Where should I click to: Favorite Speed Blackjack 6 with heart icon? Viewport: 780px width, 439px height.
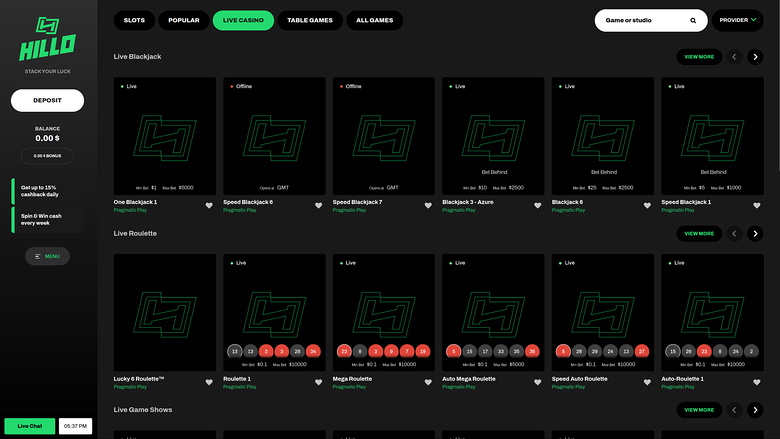[319, 205]
